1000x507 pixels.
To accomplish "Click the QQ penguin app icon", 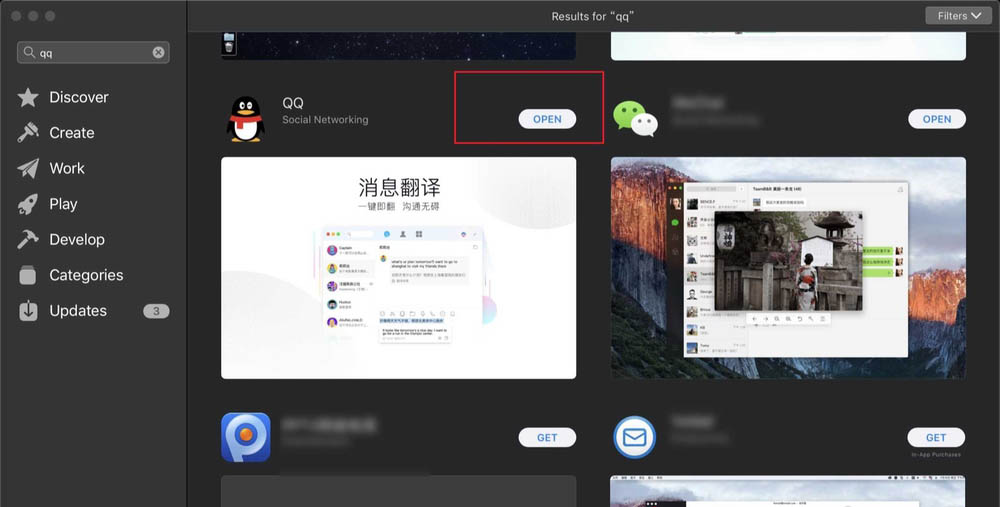I will pos(246,119).
